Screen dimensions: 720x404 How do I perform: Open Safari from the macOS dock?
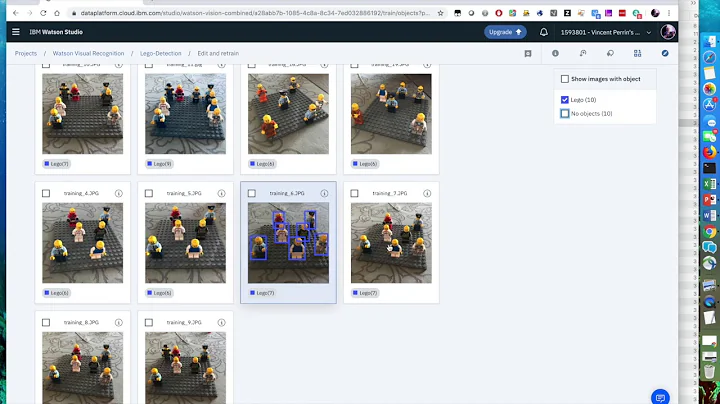tap(709, 57)
